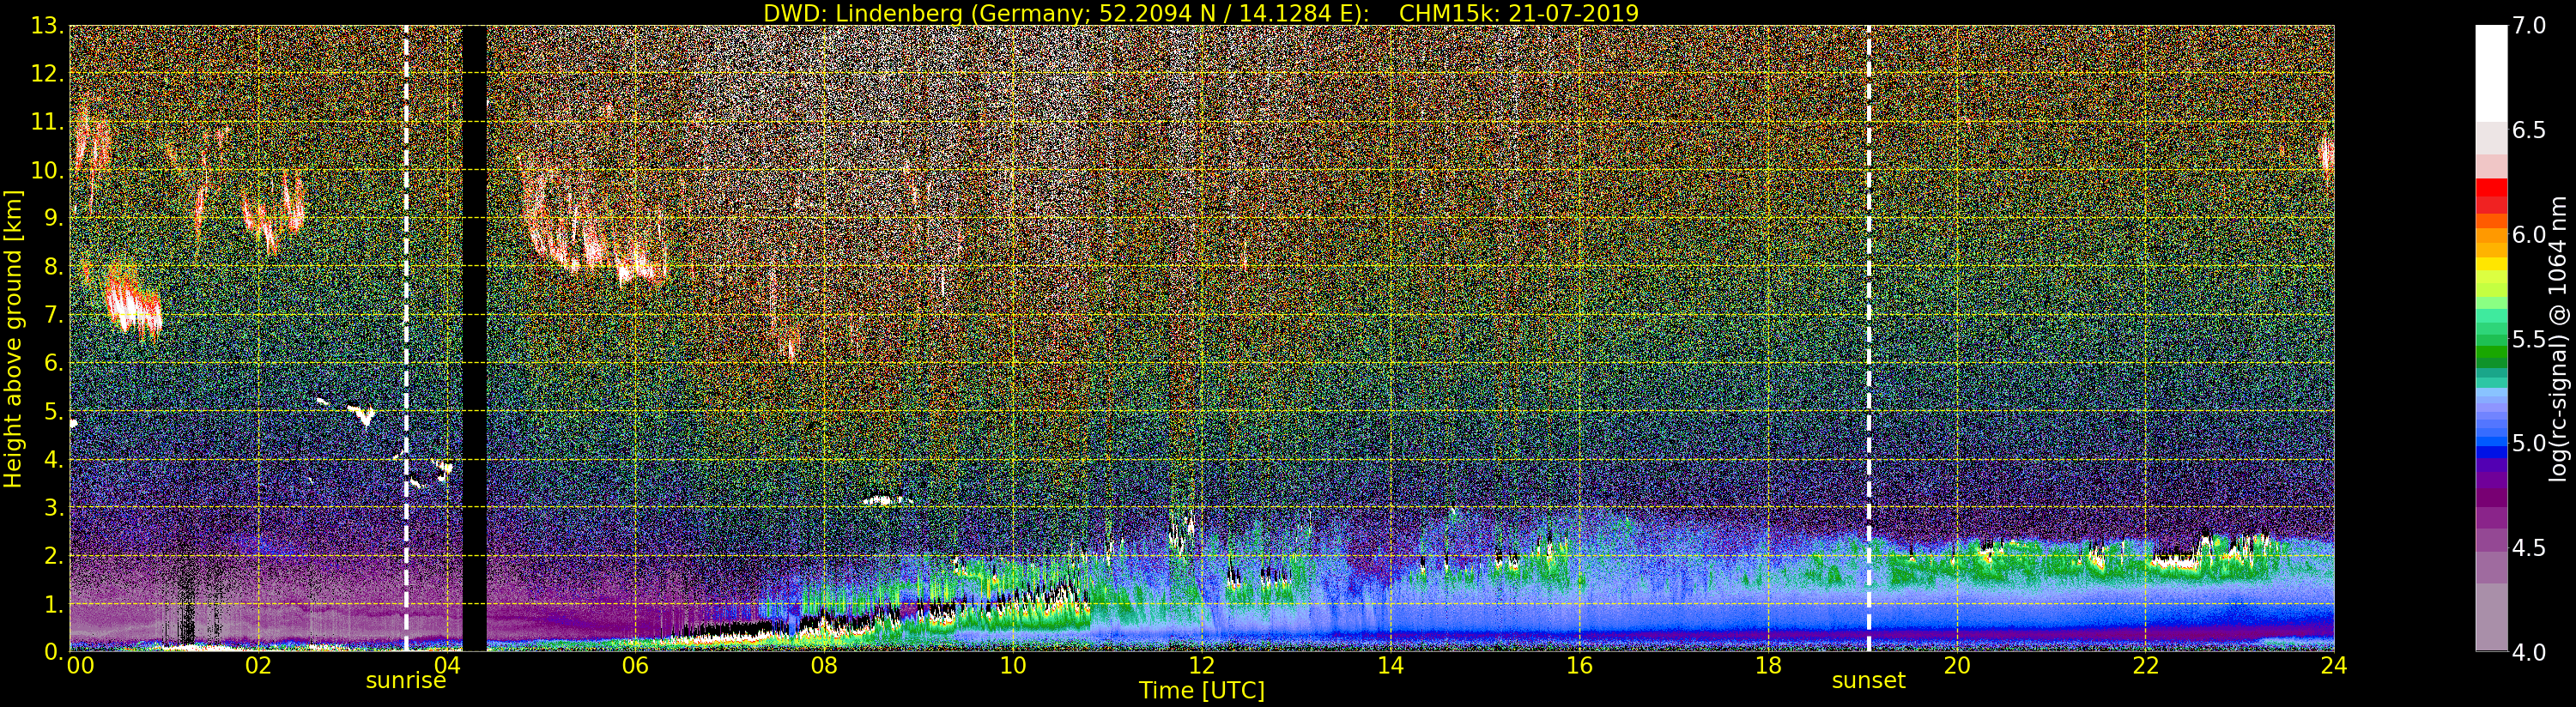Click time tick label '02'

coord(258,665)
